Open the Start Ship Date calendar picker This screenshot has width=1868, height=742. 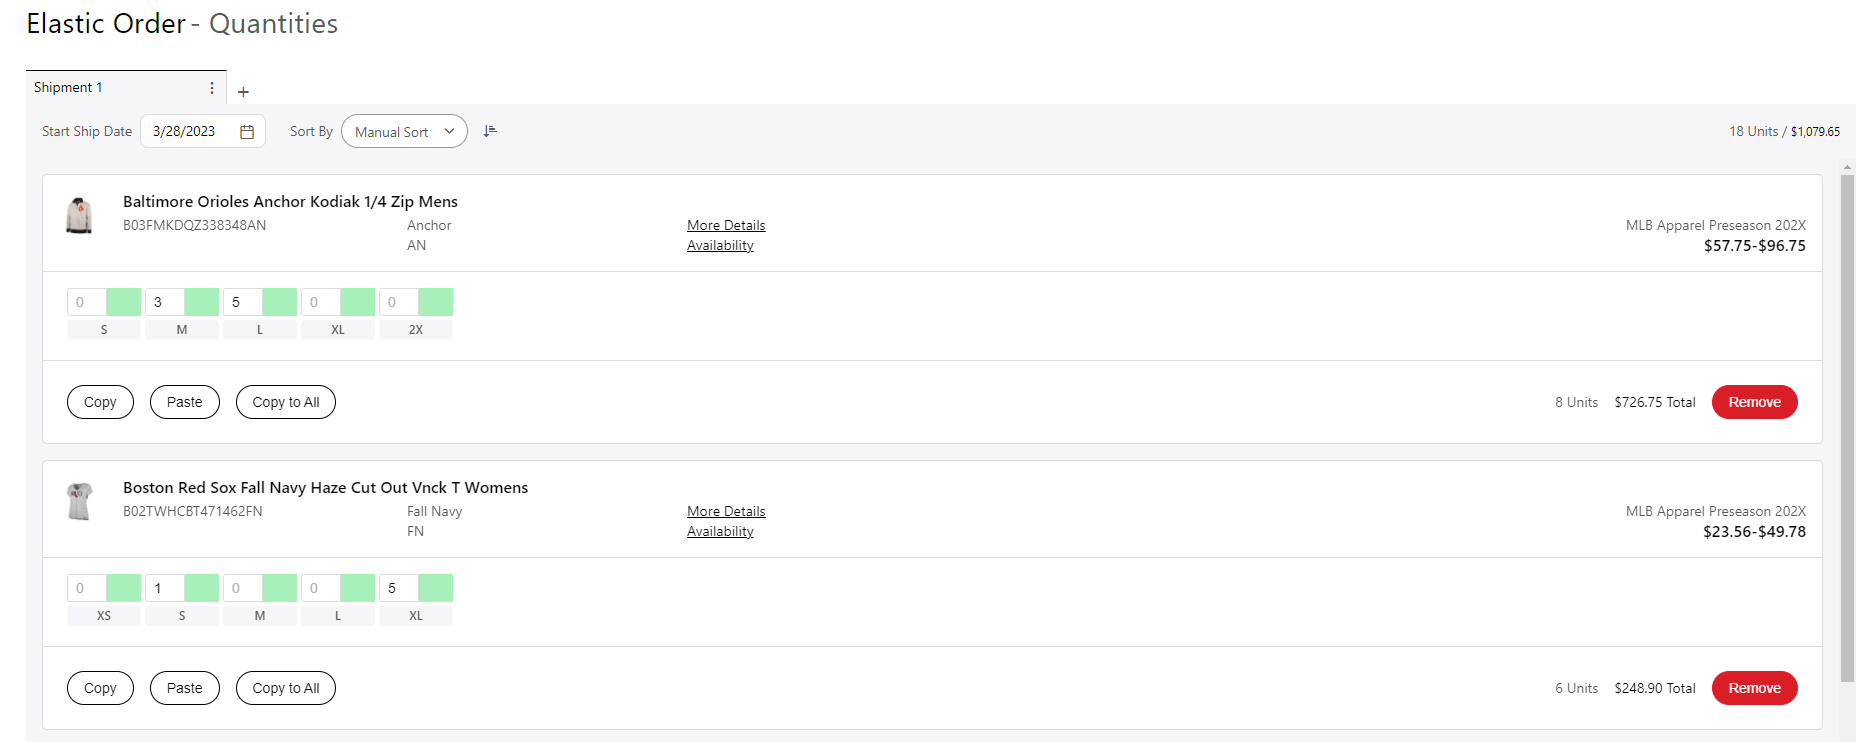pos(247,132)
